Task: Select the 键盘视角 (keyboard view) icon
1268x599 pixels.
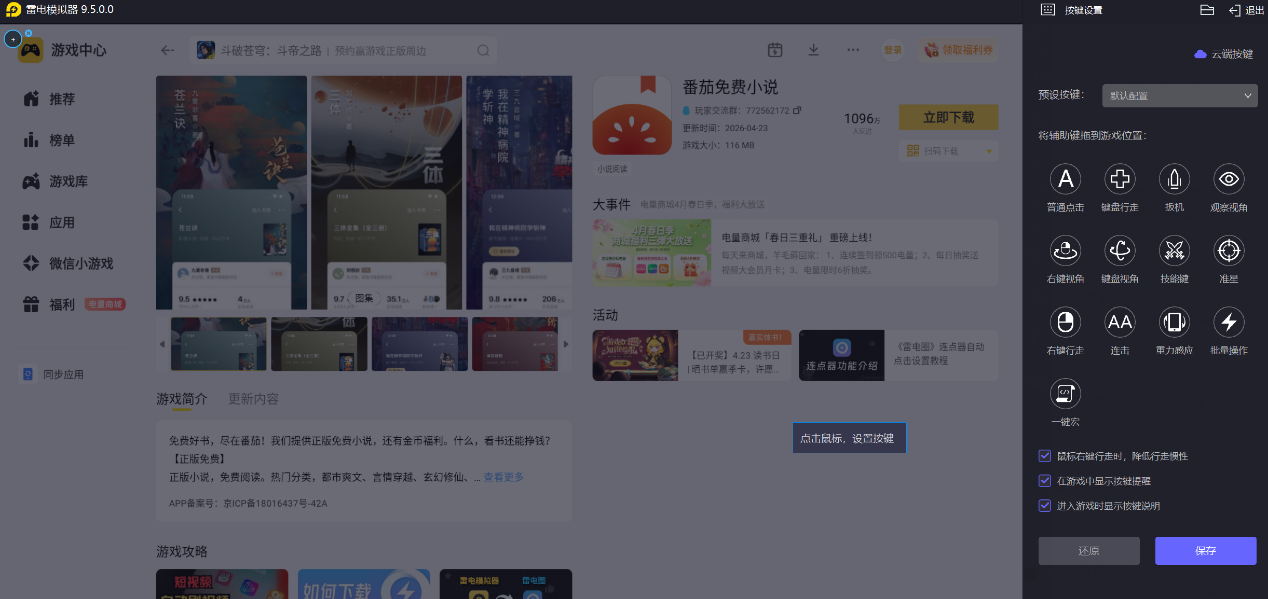Action: click(x=1119, y=250)
